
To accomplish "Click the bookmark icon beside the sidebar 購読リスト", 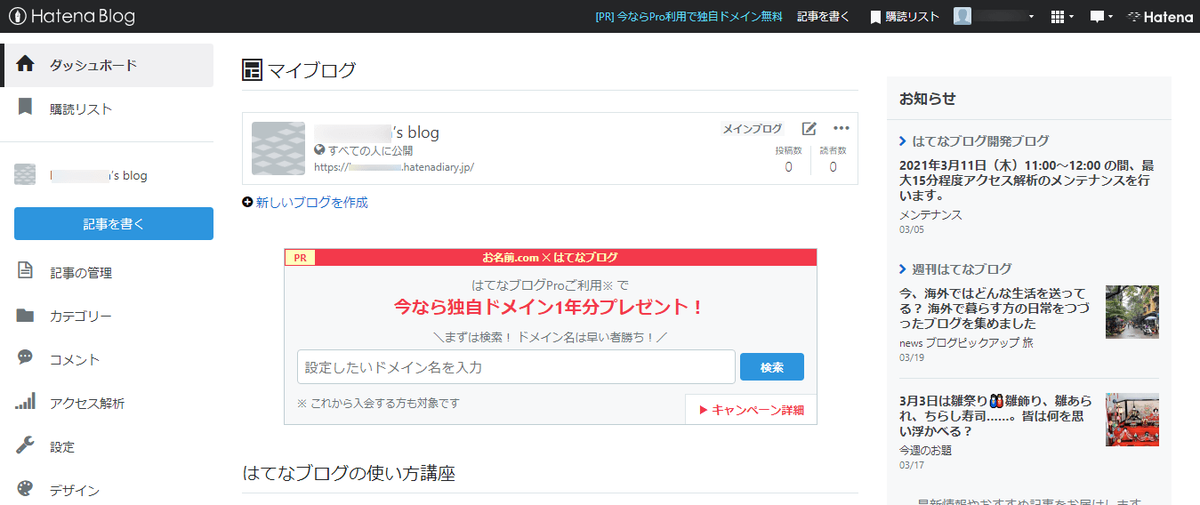I will (26, 108).
